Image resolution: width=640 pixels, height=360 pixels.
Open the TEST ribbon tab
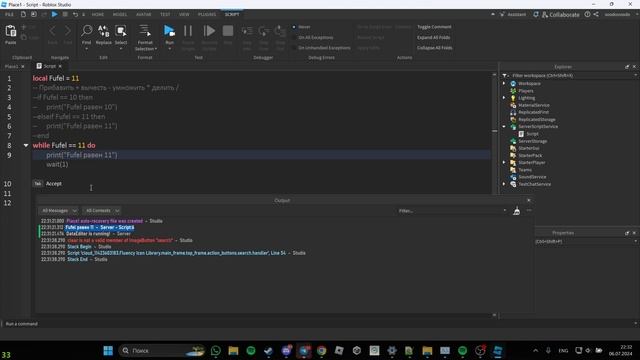point(165,14)
